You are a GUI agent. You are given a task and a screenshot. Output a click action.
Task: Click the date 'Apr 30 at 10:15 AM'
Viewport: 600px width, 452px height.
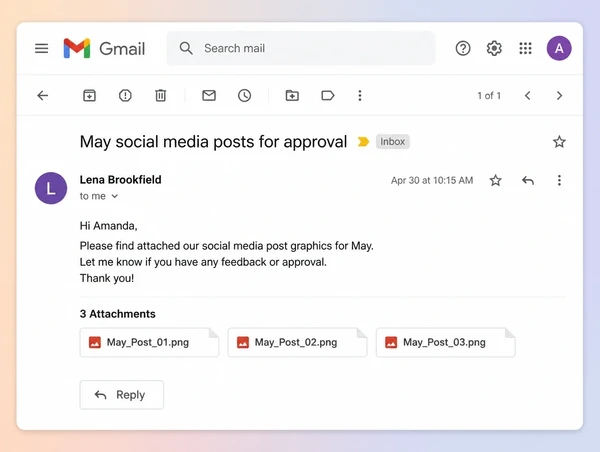pos(432,180)
